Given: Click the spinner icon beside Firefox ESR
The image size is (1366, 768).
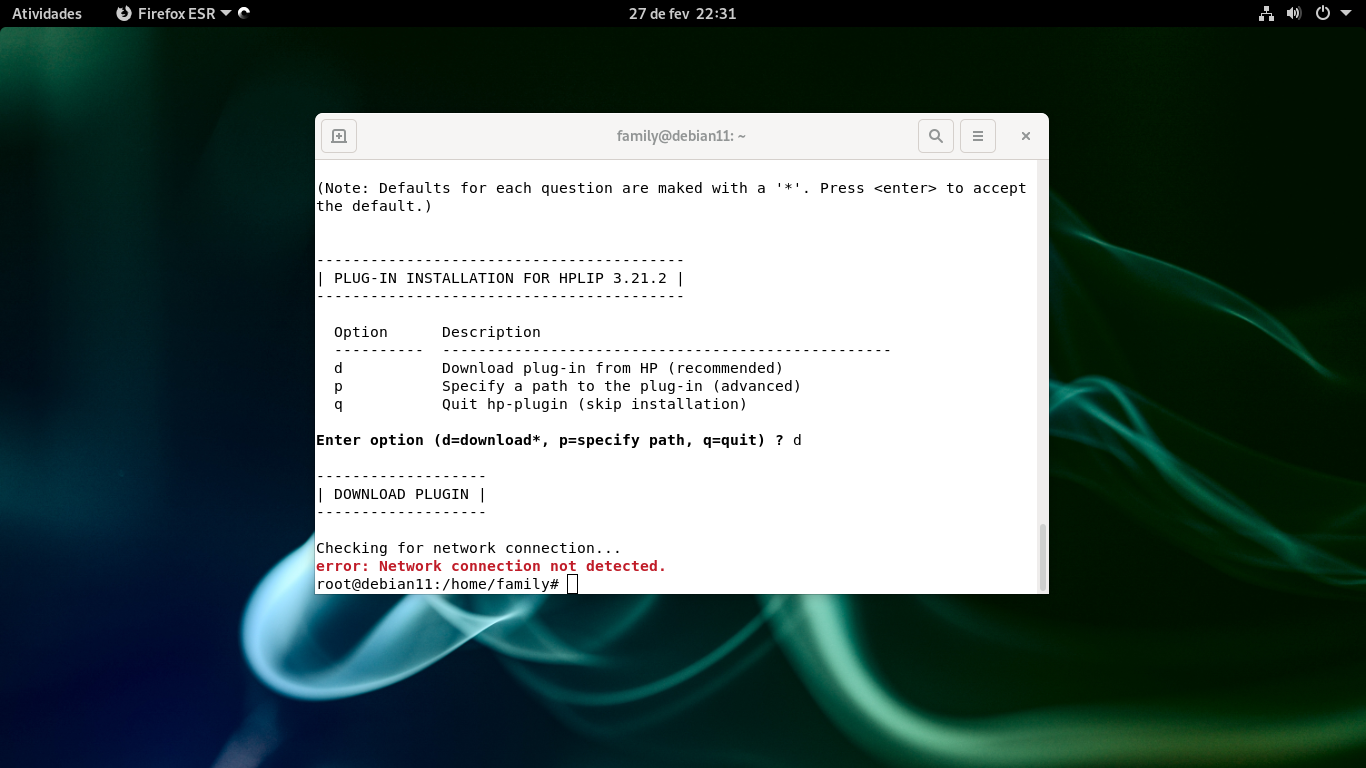Looking at the screenshot, I should [x=245, y=14].
